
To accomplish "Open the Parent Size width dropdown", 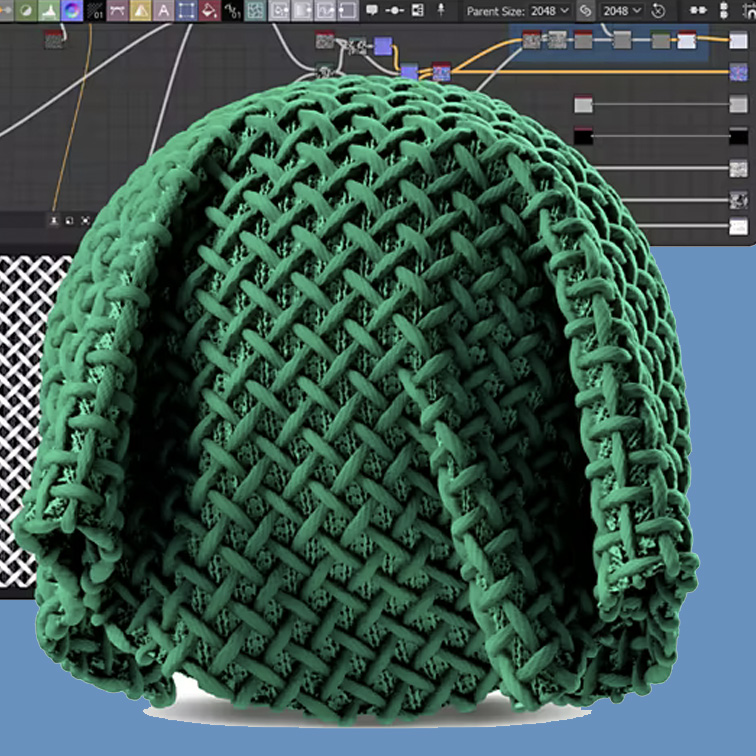I will [x=548, y=11].
